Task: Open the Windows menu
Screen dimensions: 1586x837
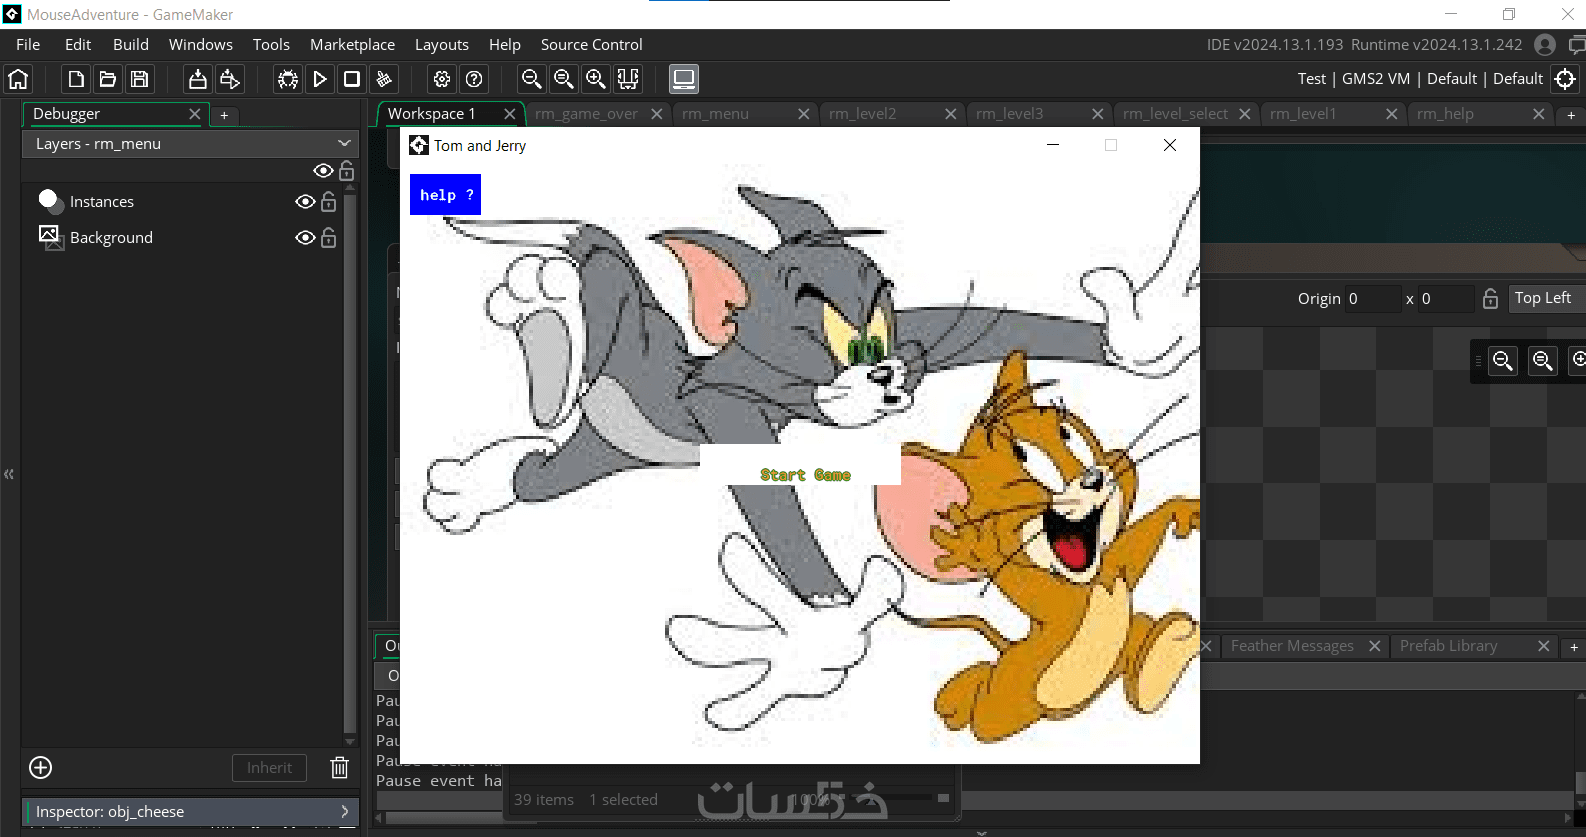Action: [201, 45]
